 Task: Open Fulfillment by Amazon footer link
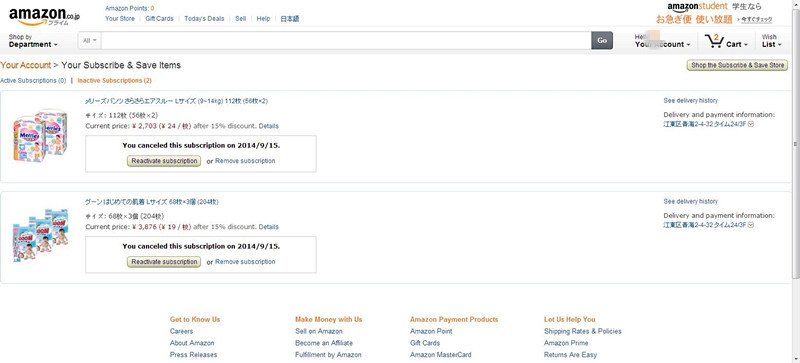pos(328,355)
